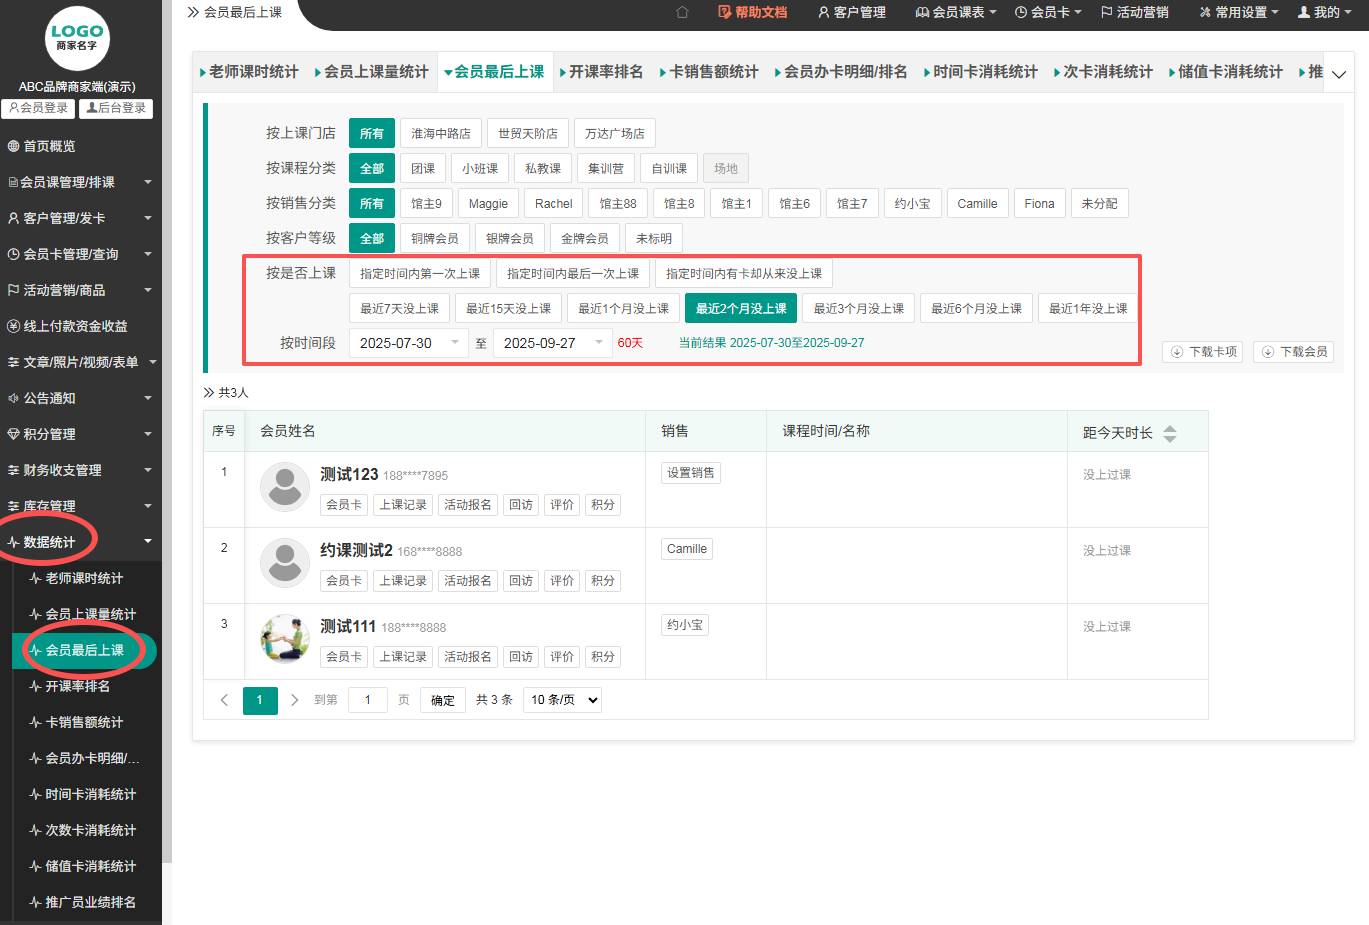Go to next page arrow in pagination
Screen dimensions: 1369x925
click(294, 700)
